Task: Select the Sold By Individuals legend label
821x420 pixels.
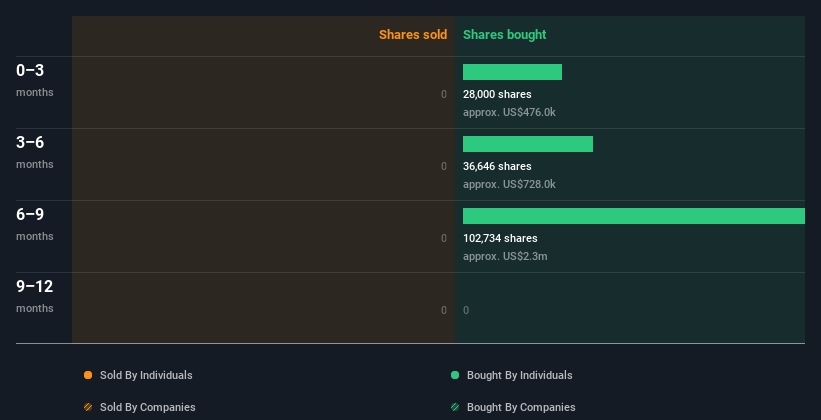Action: pos(146,375)
